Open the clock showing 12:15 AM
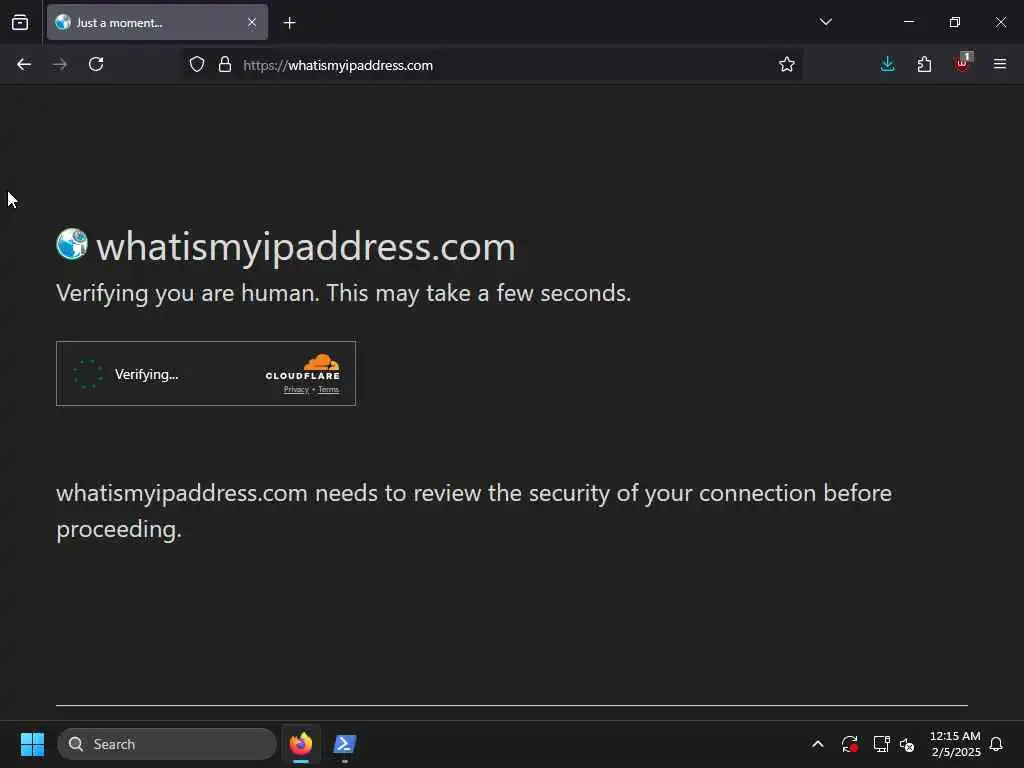1024x768 pixels. click(x=955, y=744)
